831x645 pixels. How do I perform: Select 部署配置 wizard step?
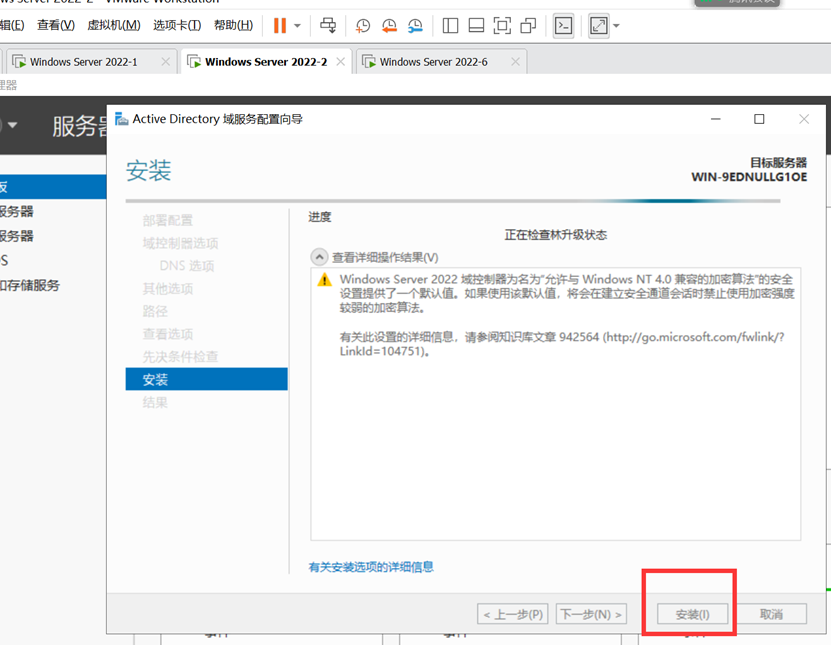coord(167,220)
